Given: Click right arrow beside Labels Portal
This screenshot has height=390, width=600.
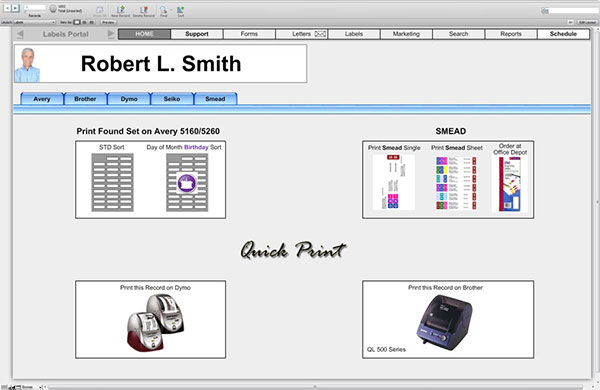Looking at the screenshot, I should pyautogui.click(x=111, y=34).
